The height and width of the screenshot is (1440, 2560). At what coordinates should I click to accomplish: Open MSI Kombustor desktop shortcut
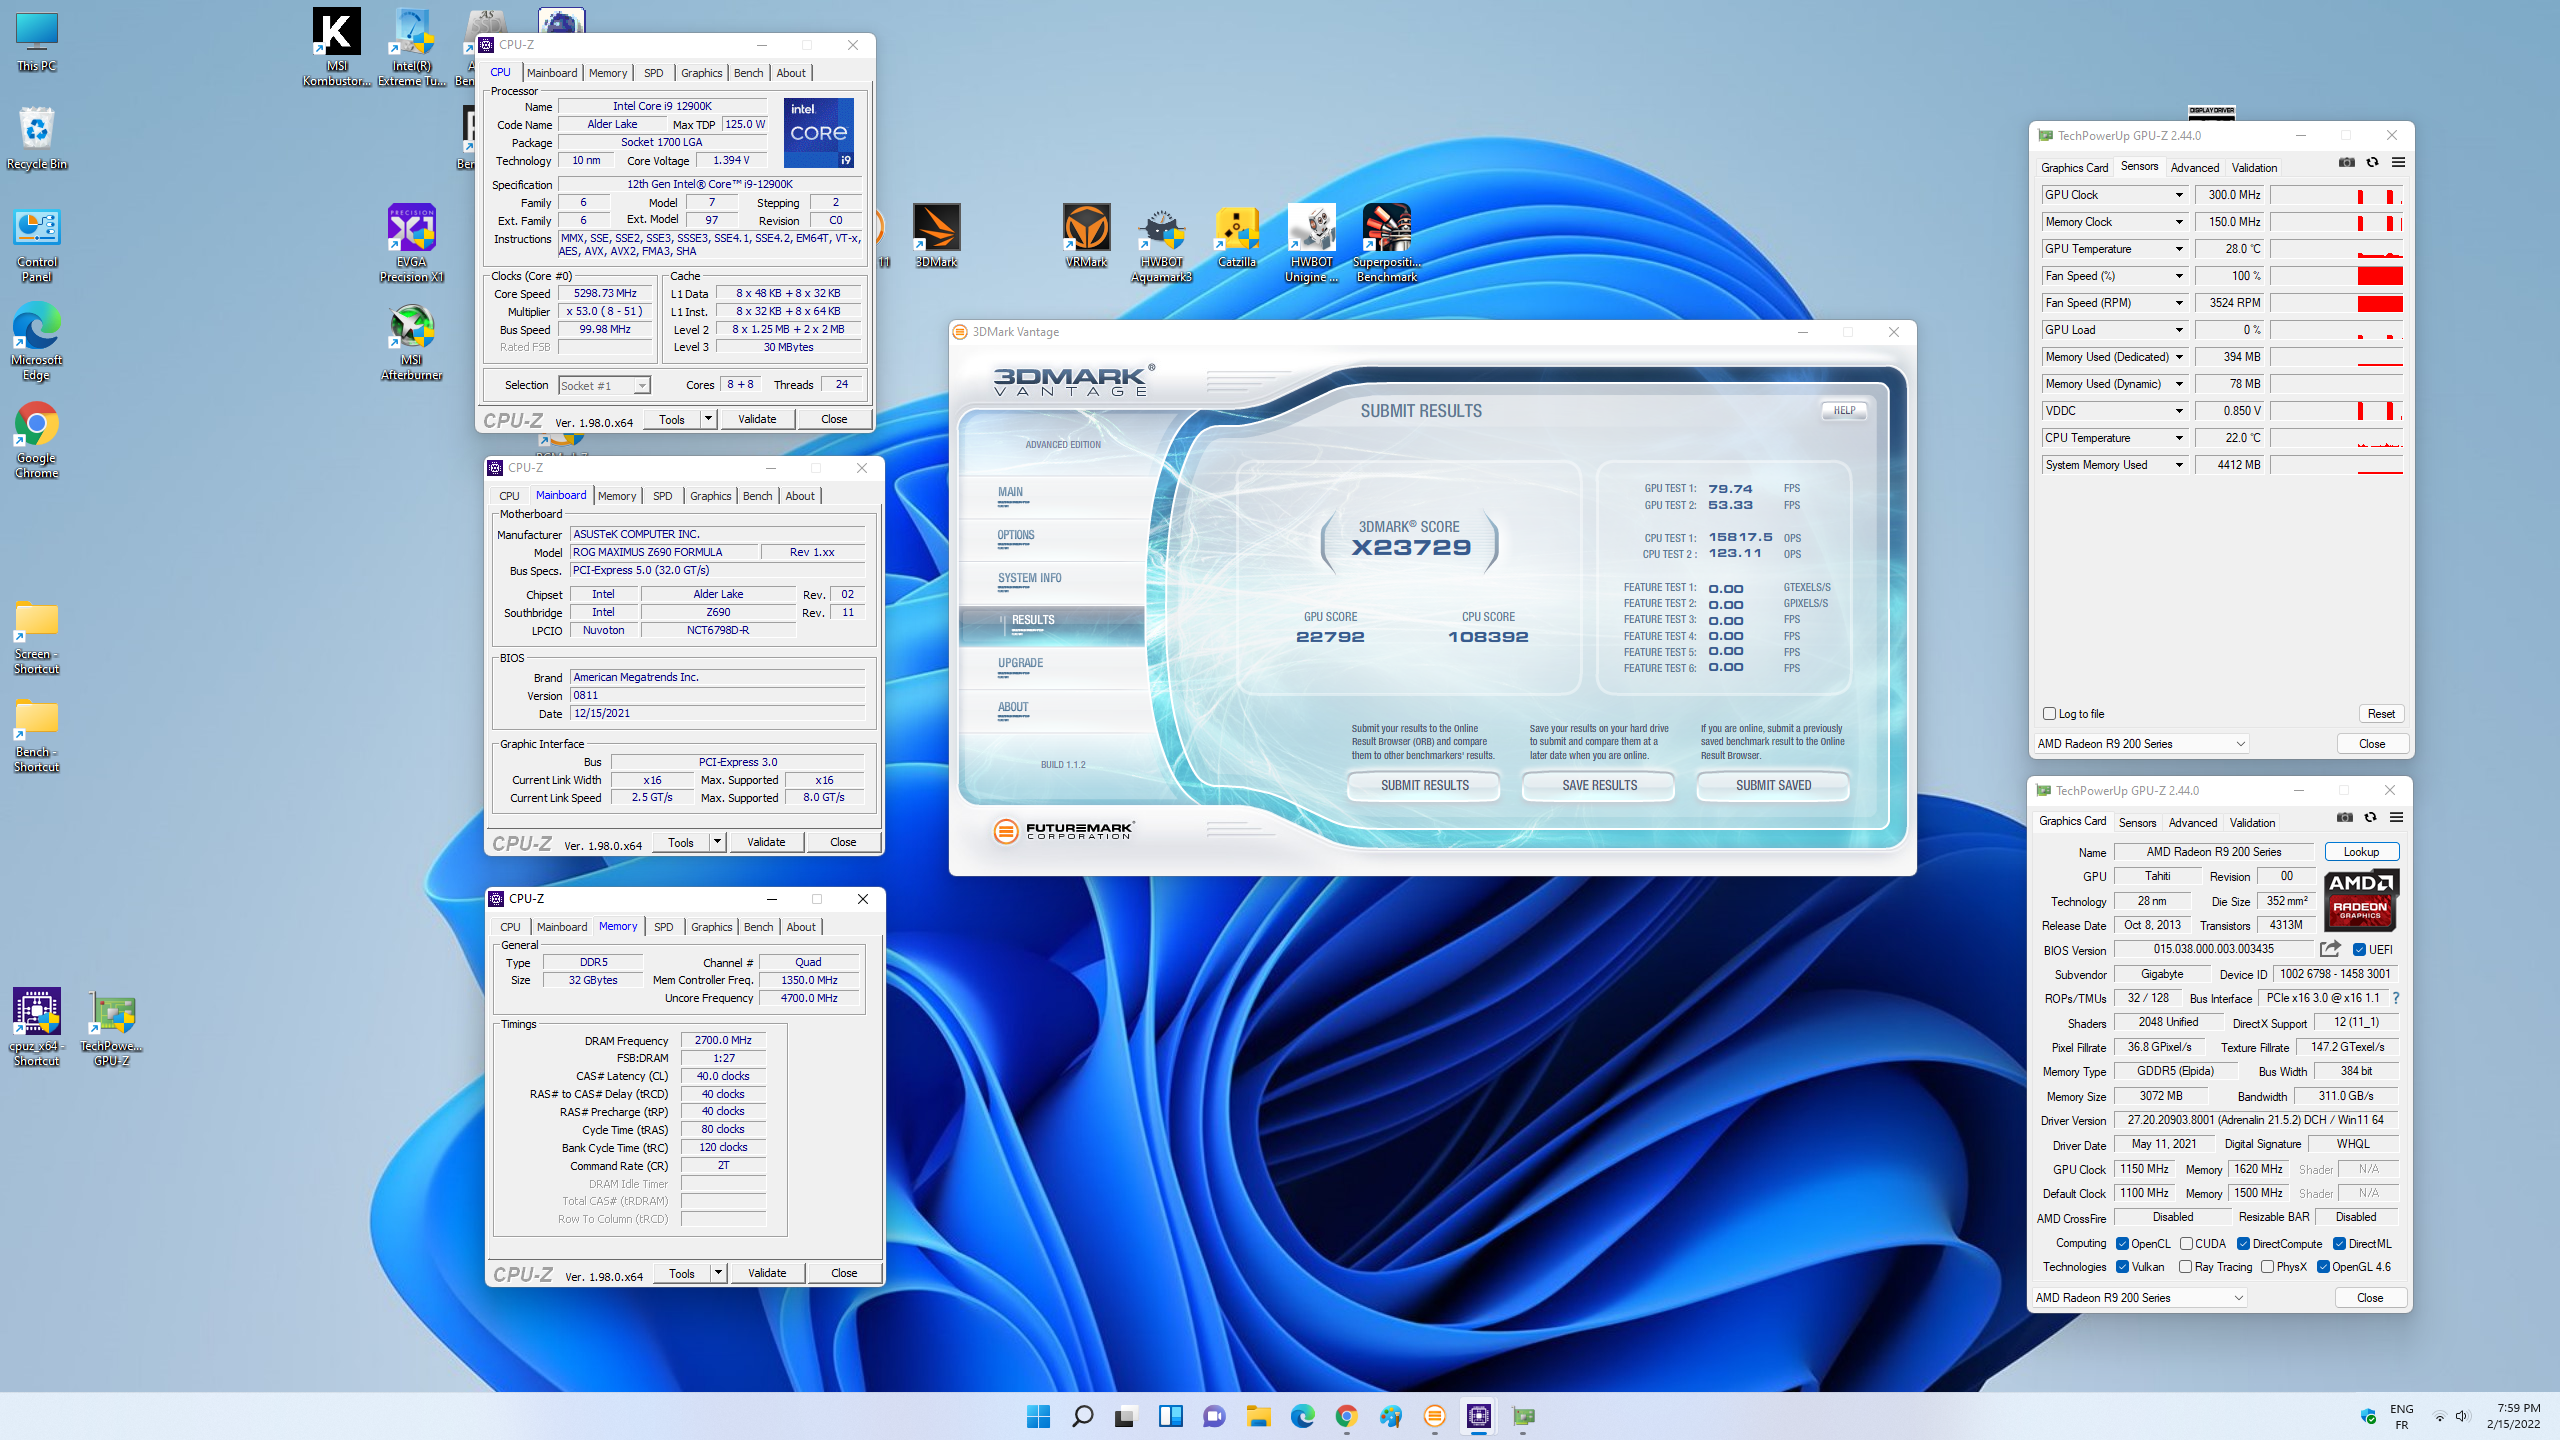(x=337, y=47)
